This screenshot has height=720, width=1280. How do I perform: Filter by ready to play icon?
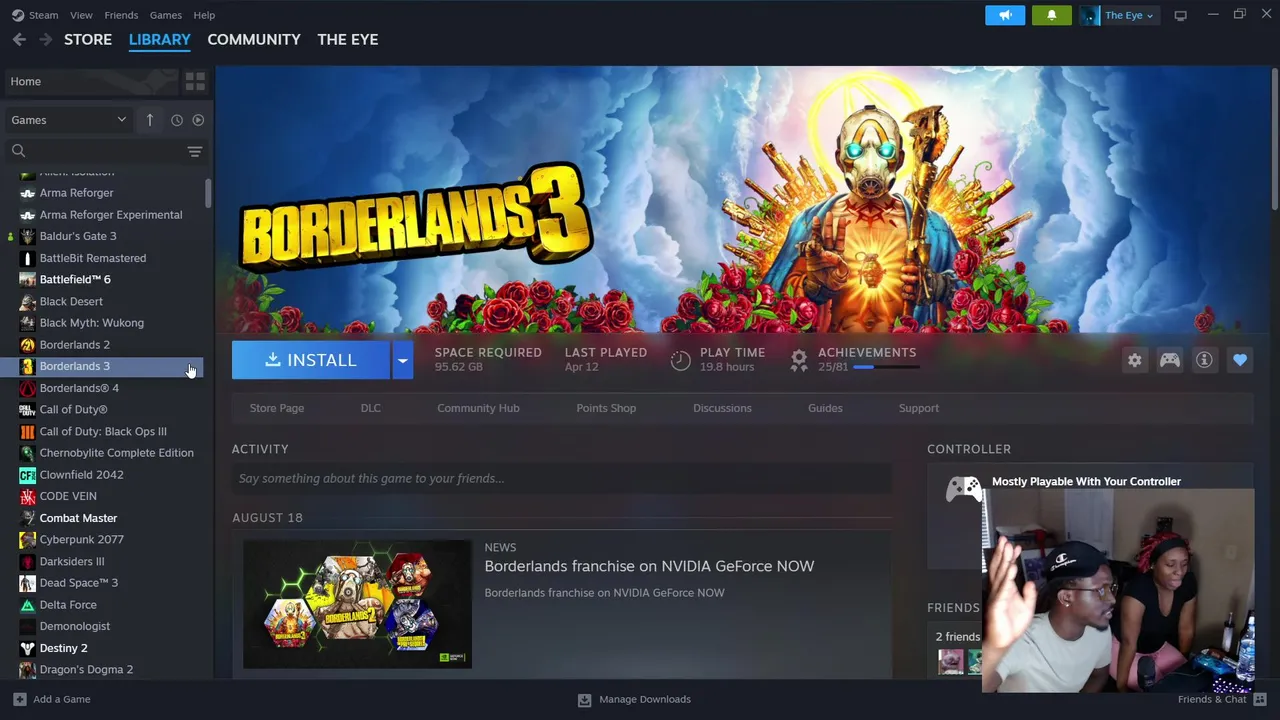pyautogui.click(x=198, y=120)
